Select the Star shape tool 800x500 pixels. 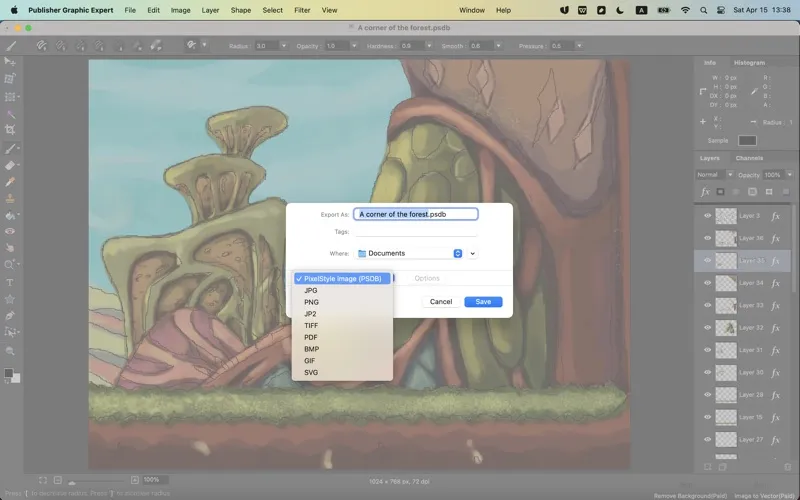[x=10, y=299]
